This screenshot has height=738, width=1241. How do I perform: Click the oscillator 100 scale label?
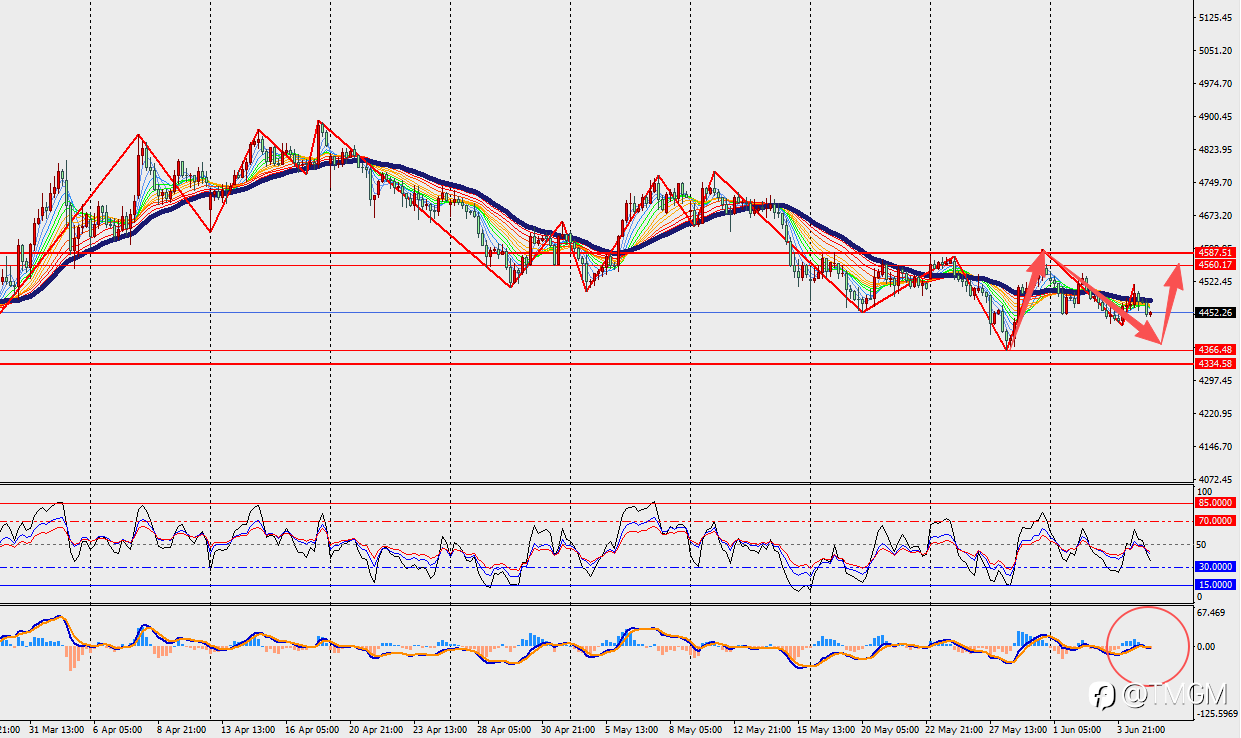click(x=1205, y=492)
